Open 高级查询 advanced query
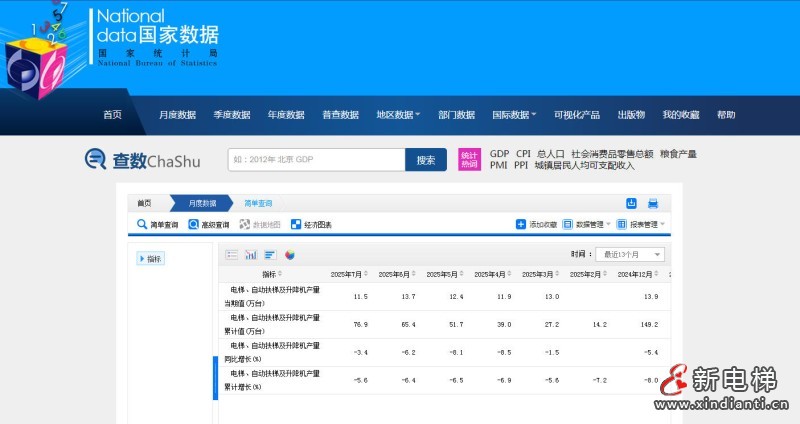The image size is (800, 424). coord(209,225)
